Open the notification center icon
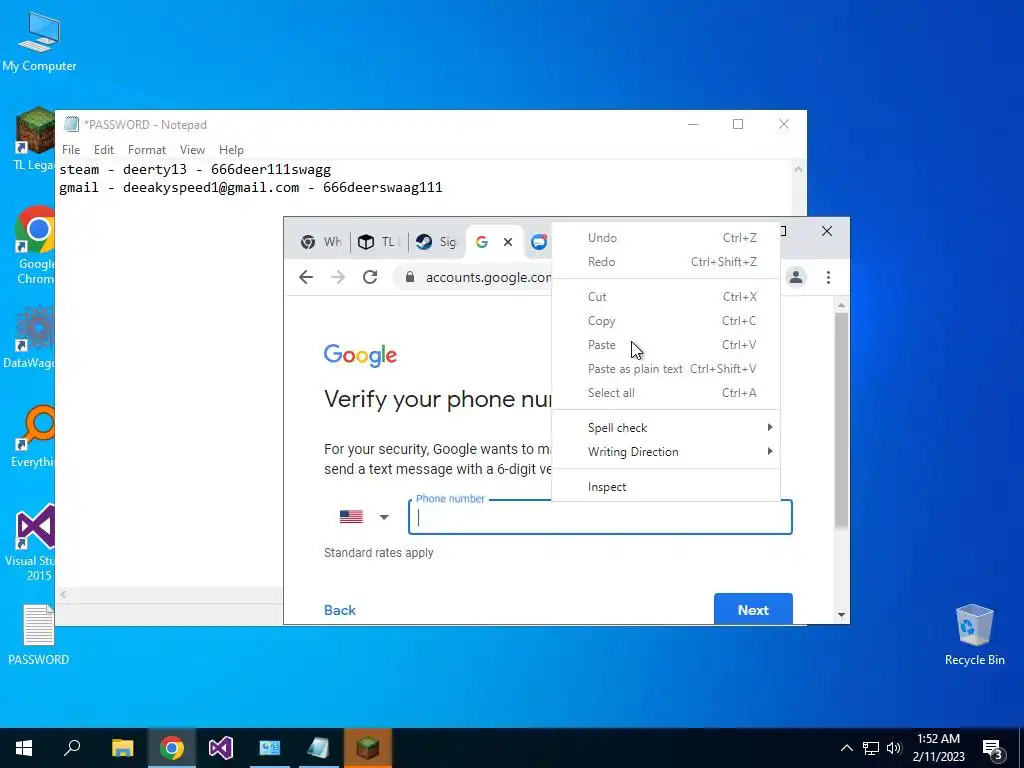This screenshot has height=768, width=1024. click(x=993, y=748)
